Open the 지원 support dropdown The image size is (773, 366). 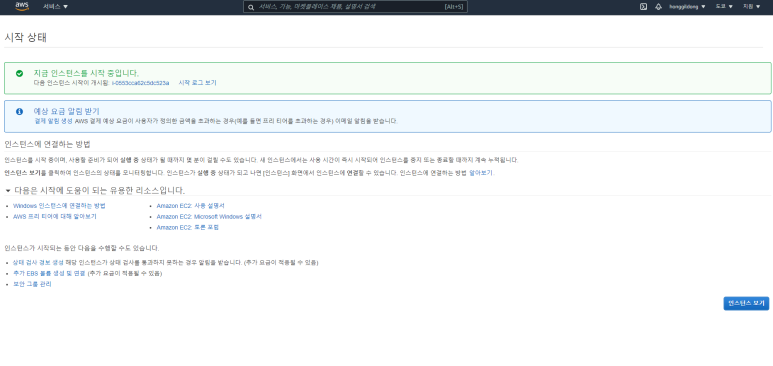[x=752, y=7]
